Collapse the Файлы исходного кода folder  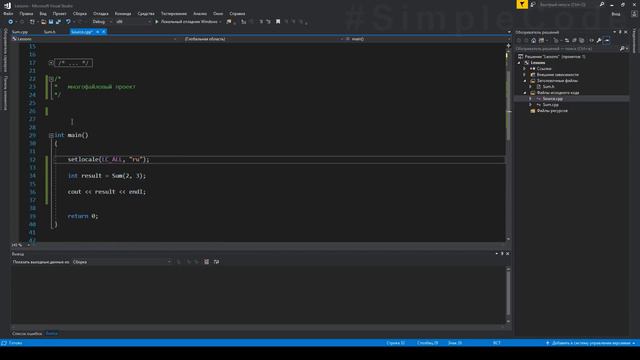(x=525, y=93)
